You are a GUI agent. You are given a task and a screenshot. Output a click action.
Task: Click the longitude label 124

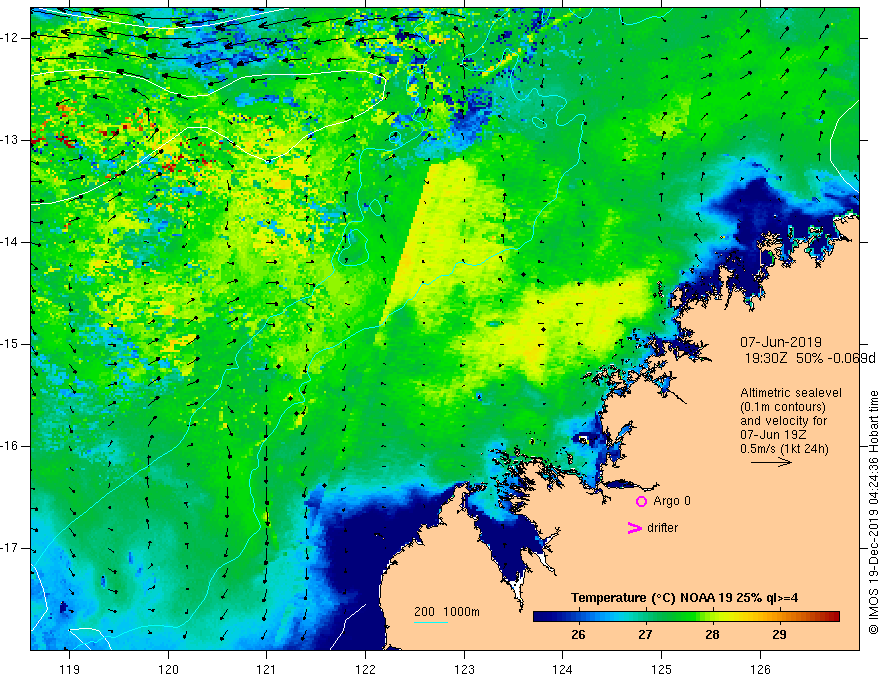[563, 669]
